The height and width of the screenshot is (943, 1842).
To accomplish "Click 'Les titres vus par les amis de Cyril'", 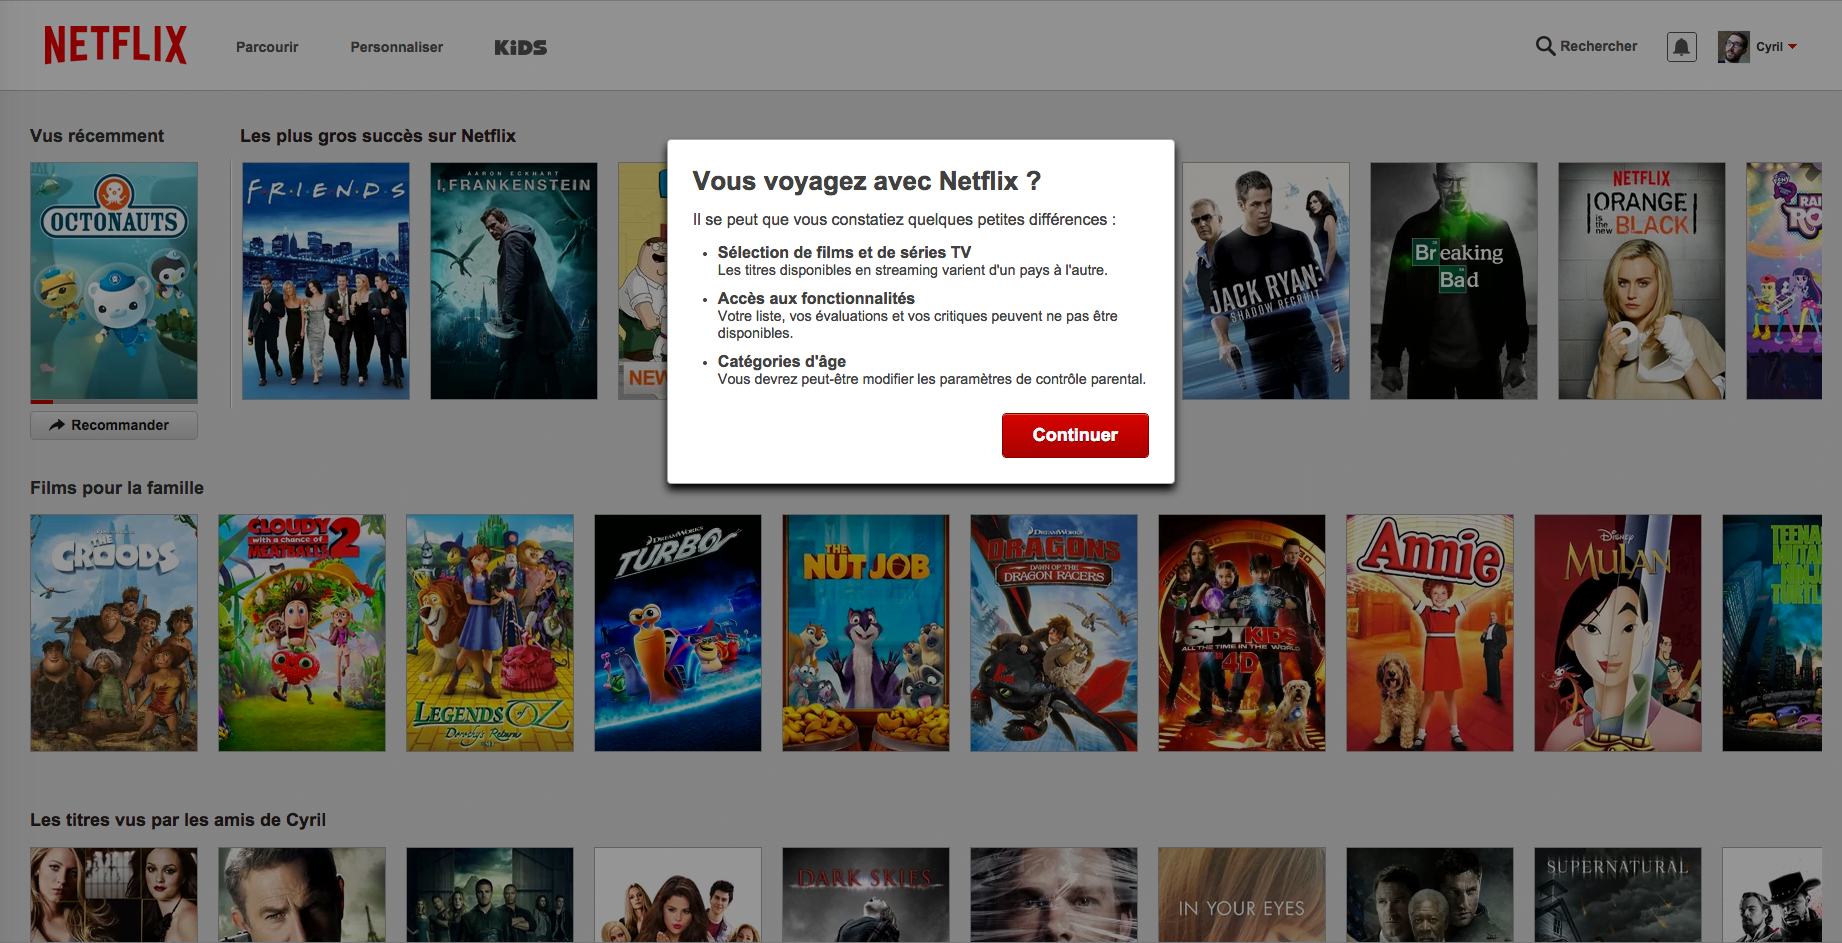I will tap(178, 820).
